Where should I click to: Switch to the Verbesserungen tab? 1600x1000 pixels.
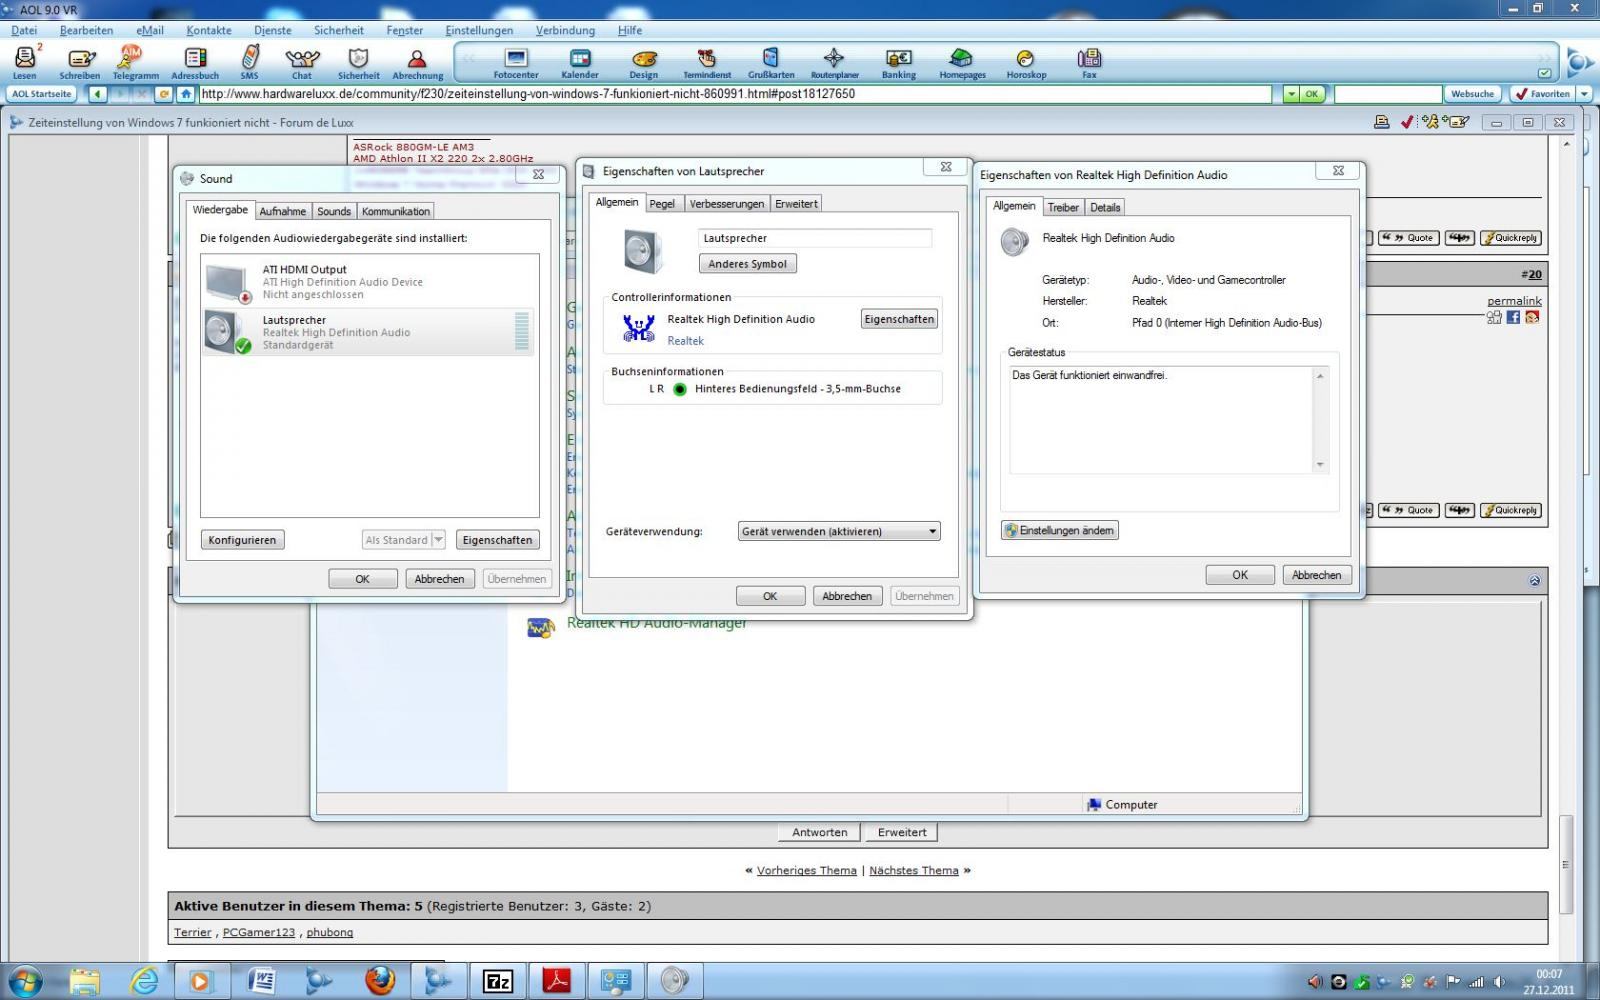[727, 203]
